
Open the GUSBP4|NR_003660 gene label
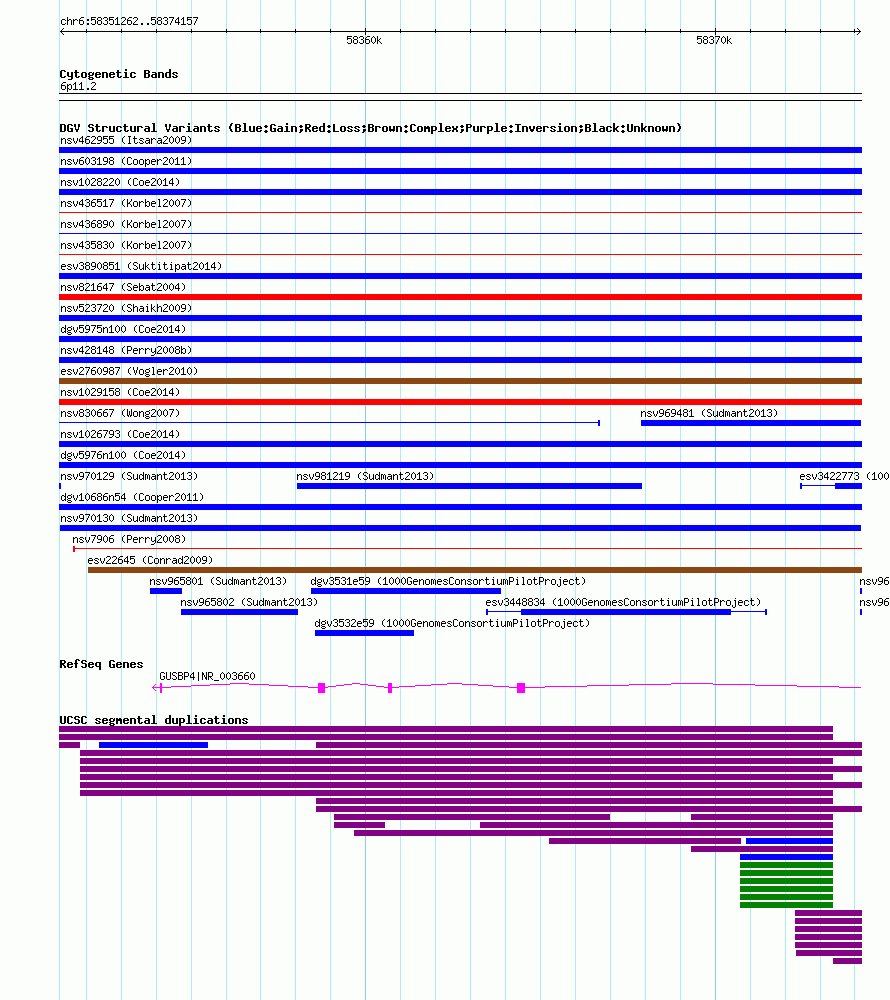pos(207,677)
